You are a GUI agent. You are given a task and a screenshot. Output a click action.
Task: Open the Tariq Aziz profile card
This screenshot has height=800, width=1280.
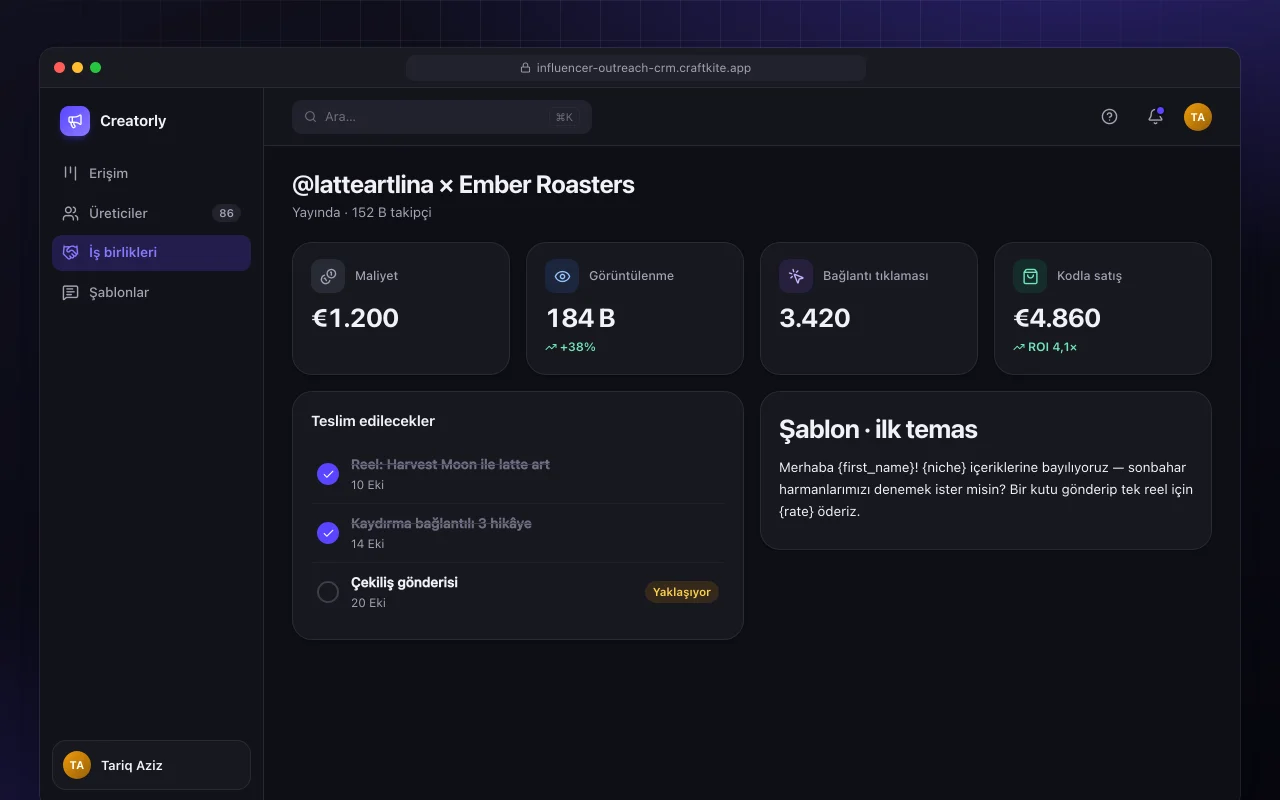click(x=151, y=765)
